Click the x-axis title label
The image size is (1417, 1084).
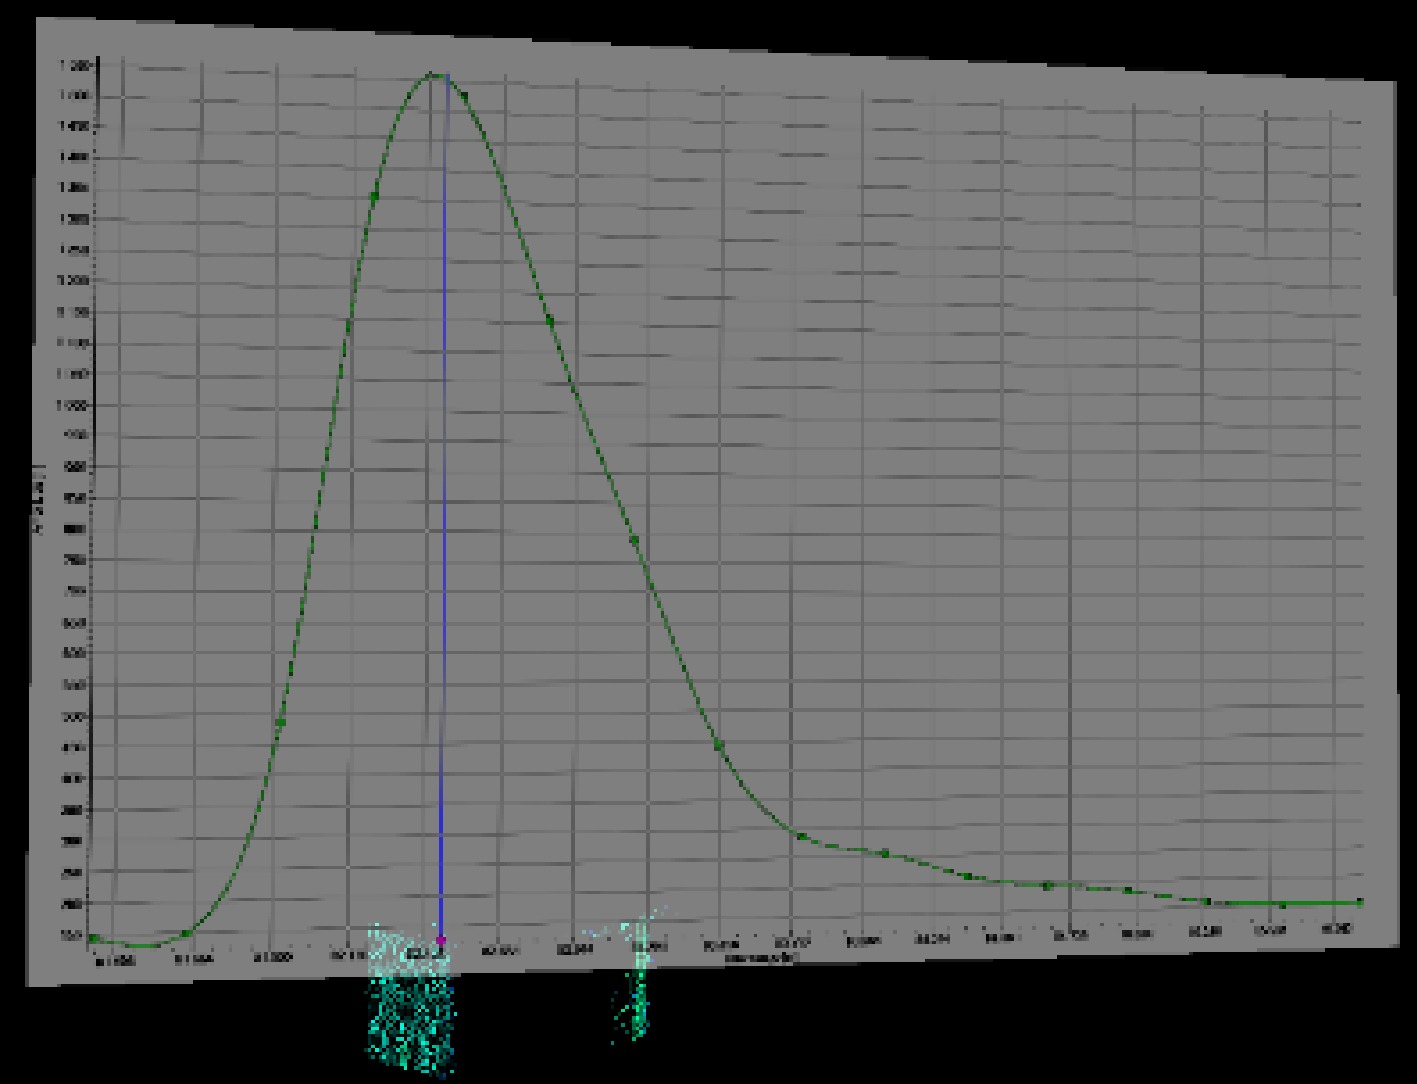(760, 957)
